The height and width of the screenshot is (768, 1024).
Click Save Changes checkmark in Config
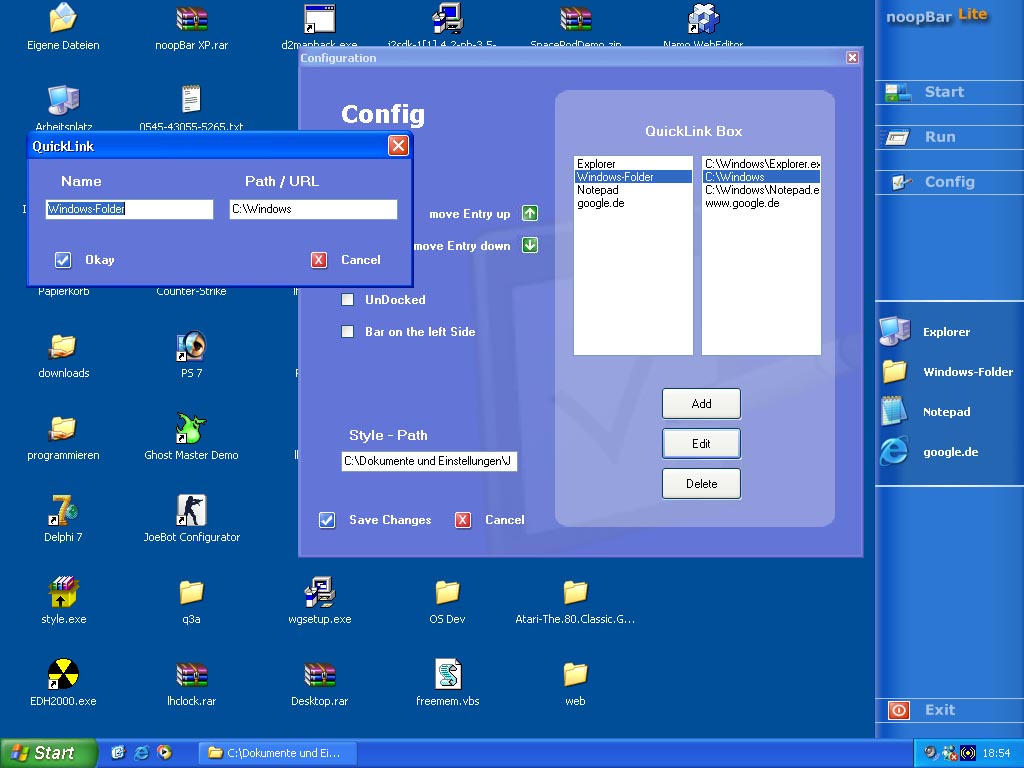[x=327, y=520]
